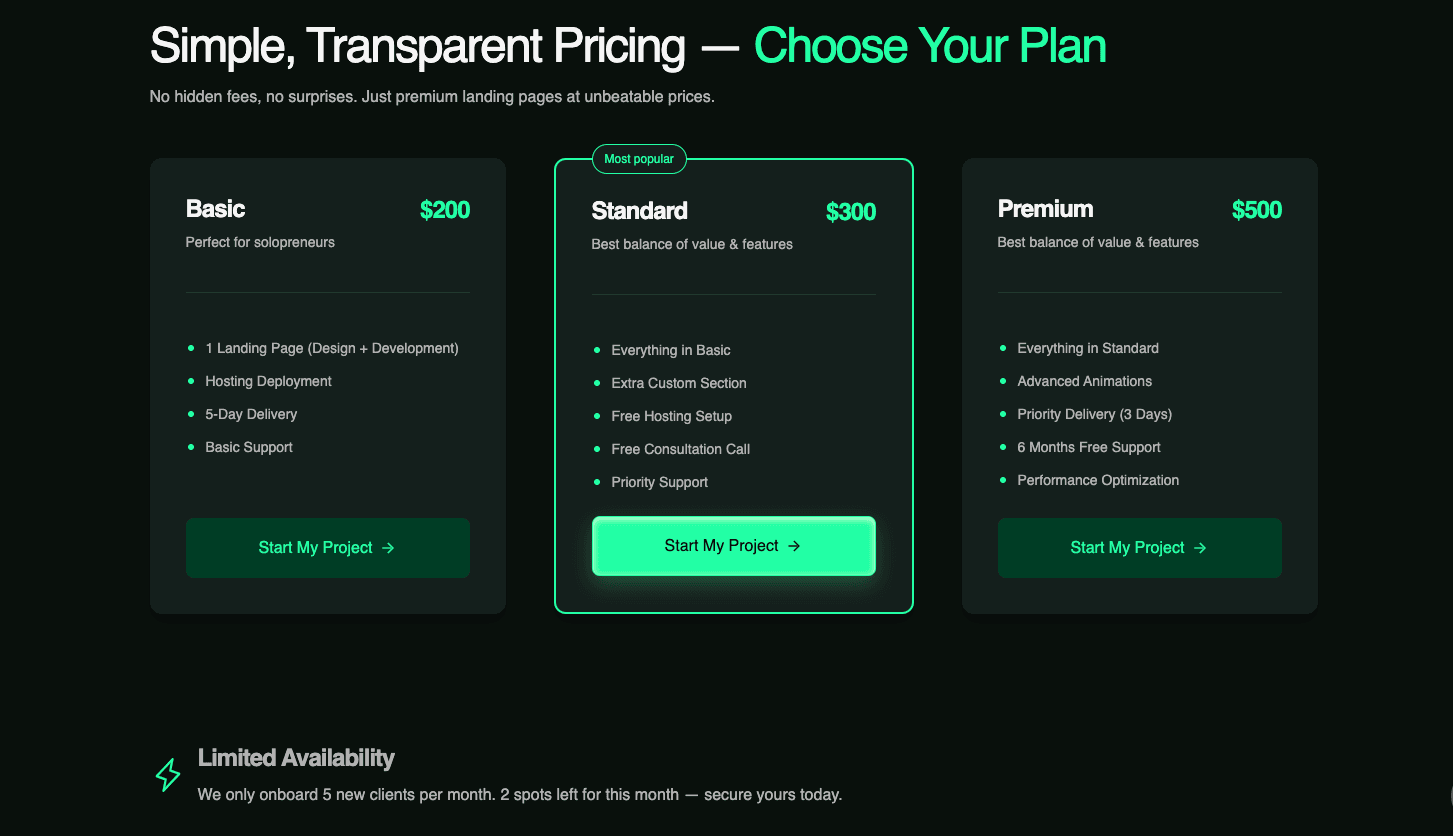Click the Most popular badge

[639, 159]
